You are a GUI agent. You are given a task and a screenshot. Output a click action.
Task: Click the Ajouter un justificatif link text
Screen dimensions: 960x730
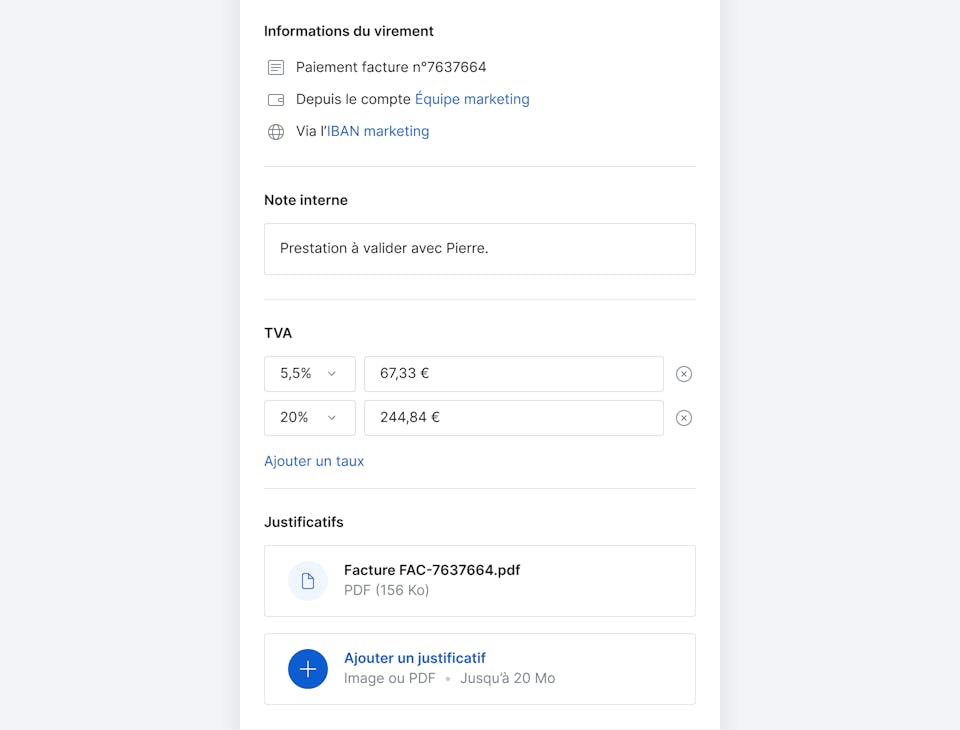(414, 658)
